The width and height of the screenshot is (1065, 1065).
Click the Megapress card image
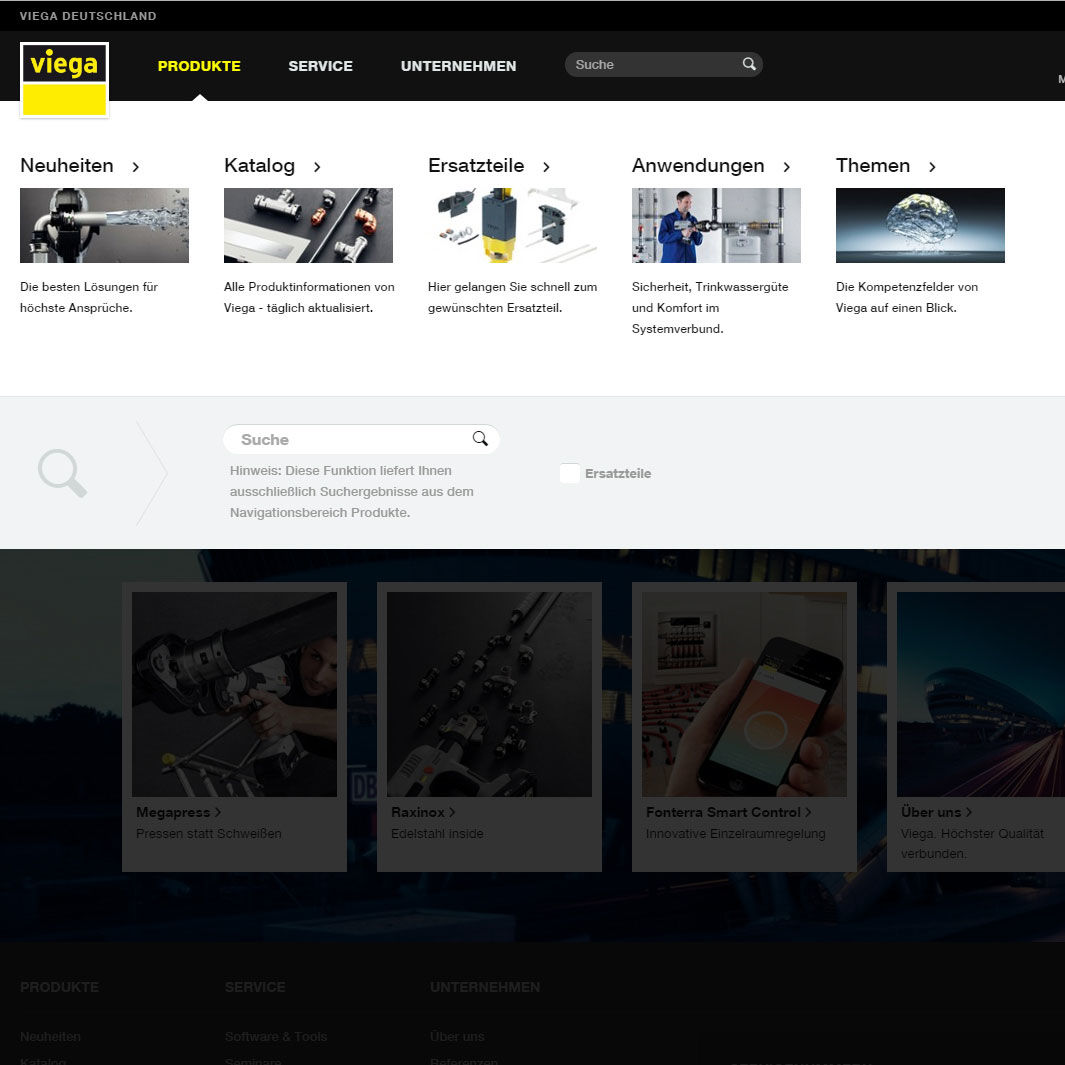tap(234, 694)
